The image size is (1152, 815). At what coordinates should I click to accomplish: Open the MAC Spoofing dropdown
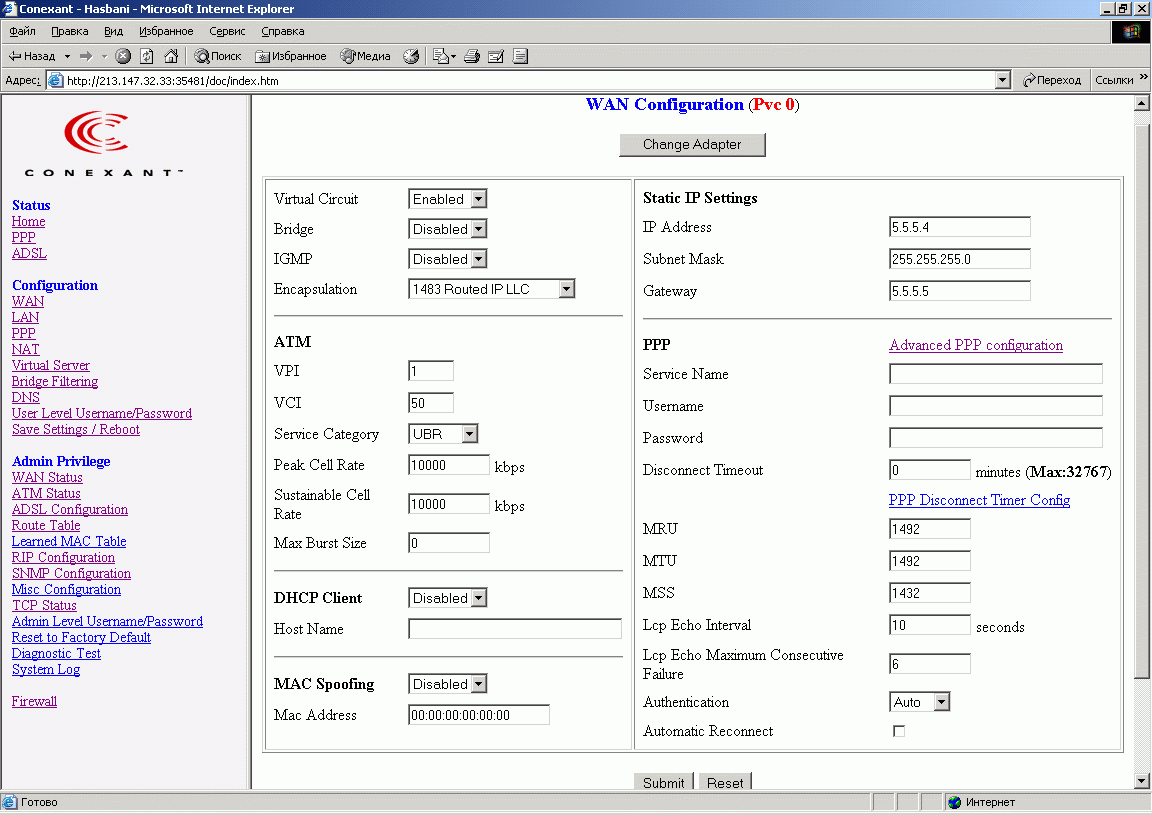pyautogui.click(x=447, y=683)
